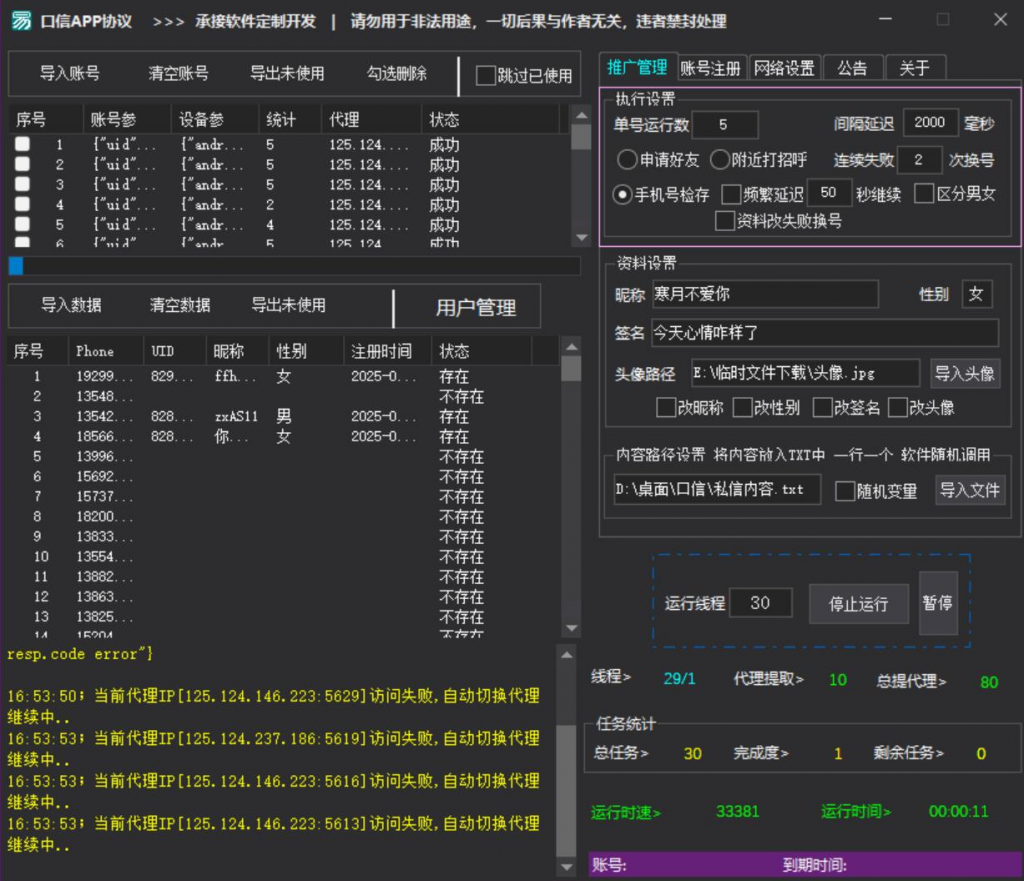1024x881 pixels.
Task: Click inside the 昵称 nickname input field
Action: [x=765, y=294]
